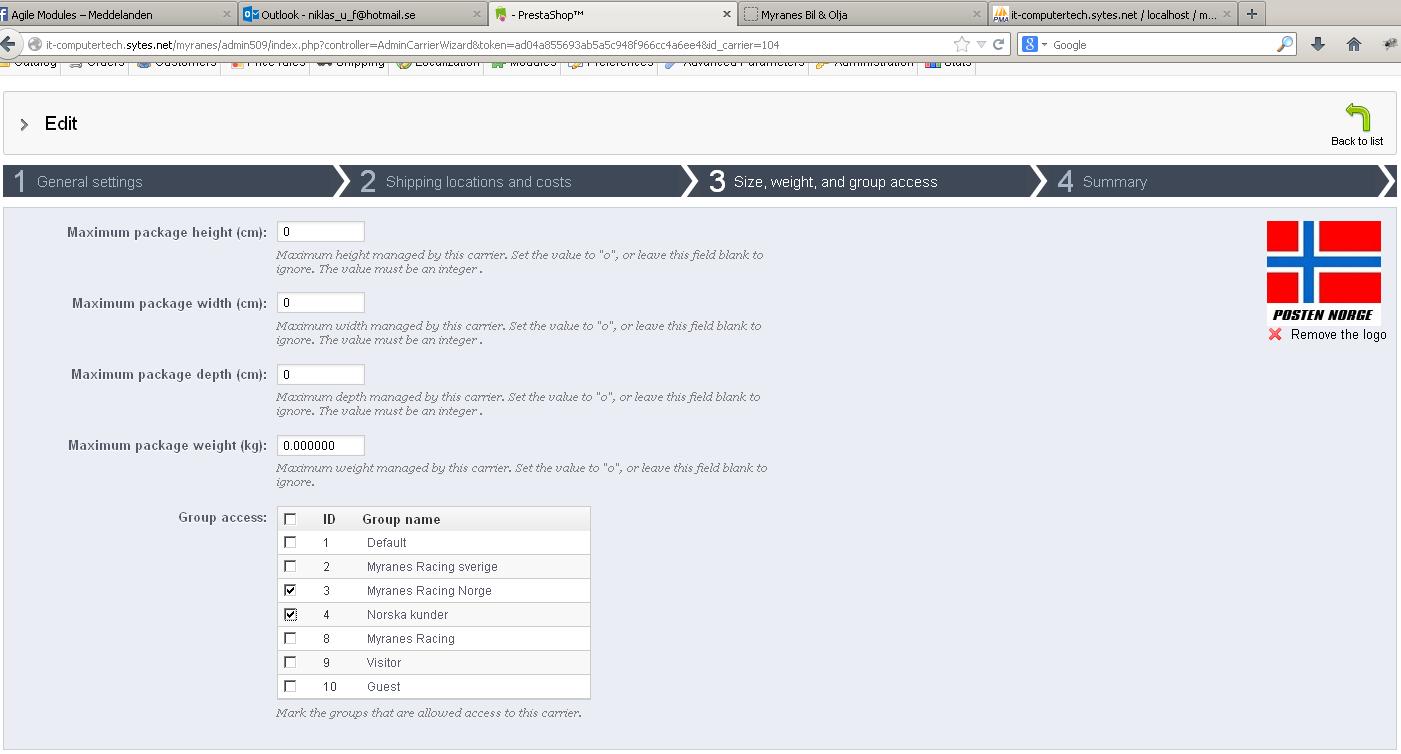Close the Myranes Bil & Olja tab
Image resolution: width=1401 pixels, height=754 pixels.
click(976, 14)
